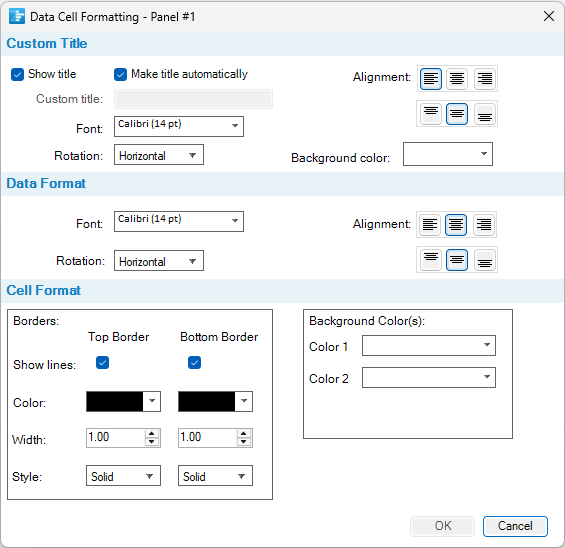The height and width of the screenshot is (548, 565).
Task: Set Custom Title alignment to center
Action: pyautogui.click(x=457, y=79)
